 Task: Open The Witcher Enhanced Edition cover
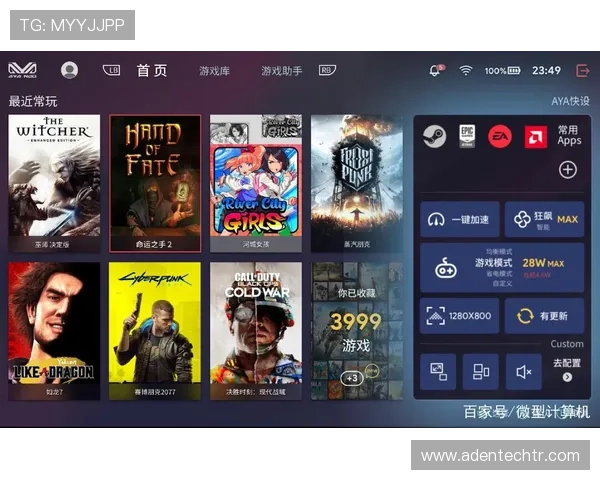point(54,183)
